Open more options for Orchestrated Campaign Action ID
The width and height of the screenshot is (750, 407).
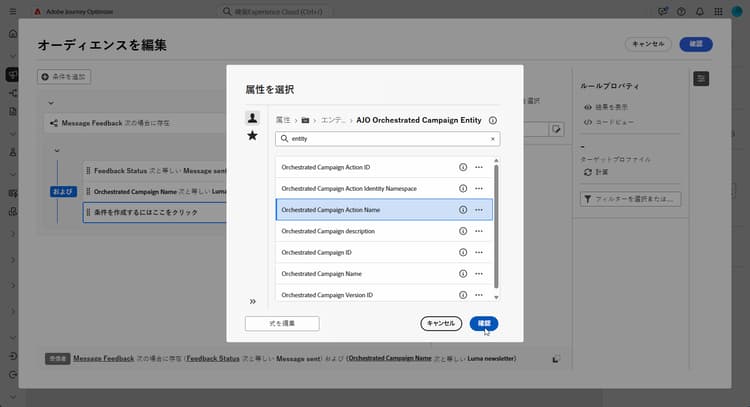coord(479,167)
